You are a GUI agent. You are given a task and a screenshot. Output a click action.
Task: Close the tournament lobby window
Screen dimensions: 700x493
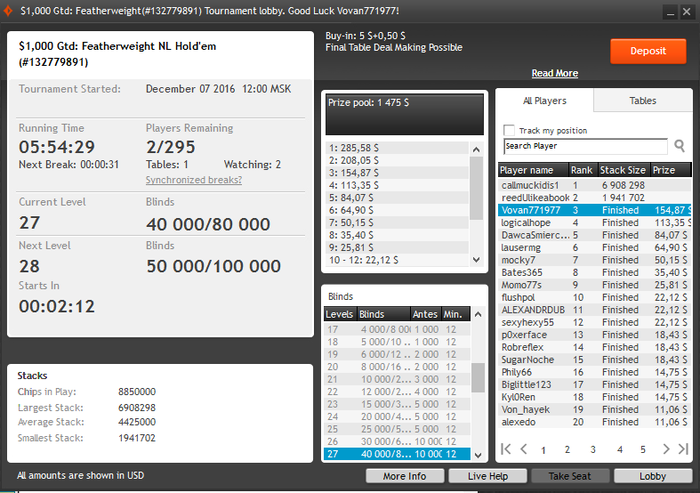click(687, 12)
